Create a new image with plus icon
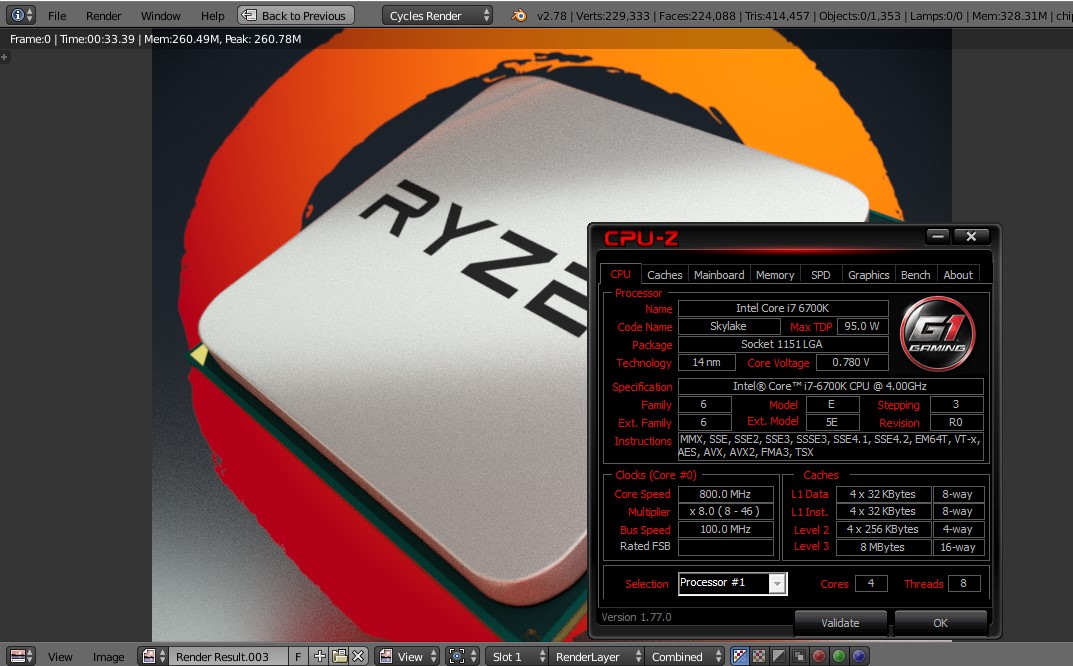Image resolution: width=1073 pixels, height=666 pixels. coord(319,656)
